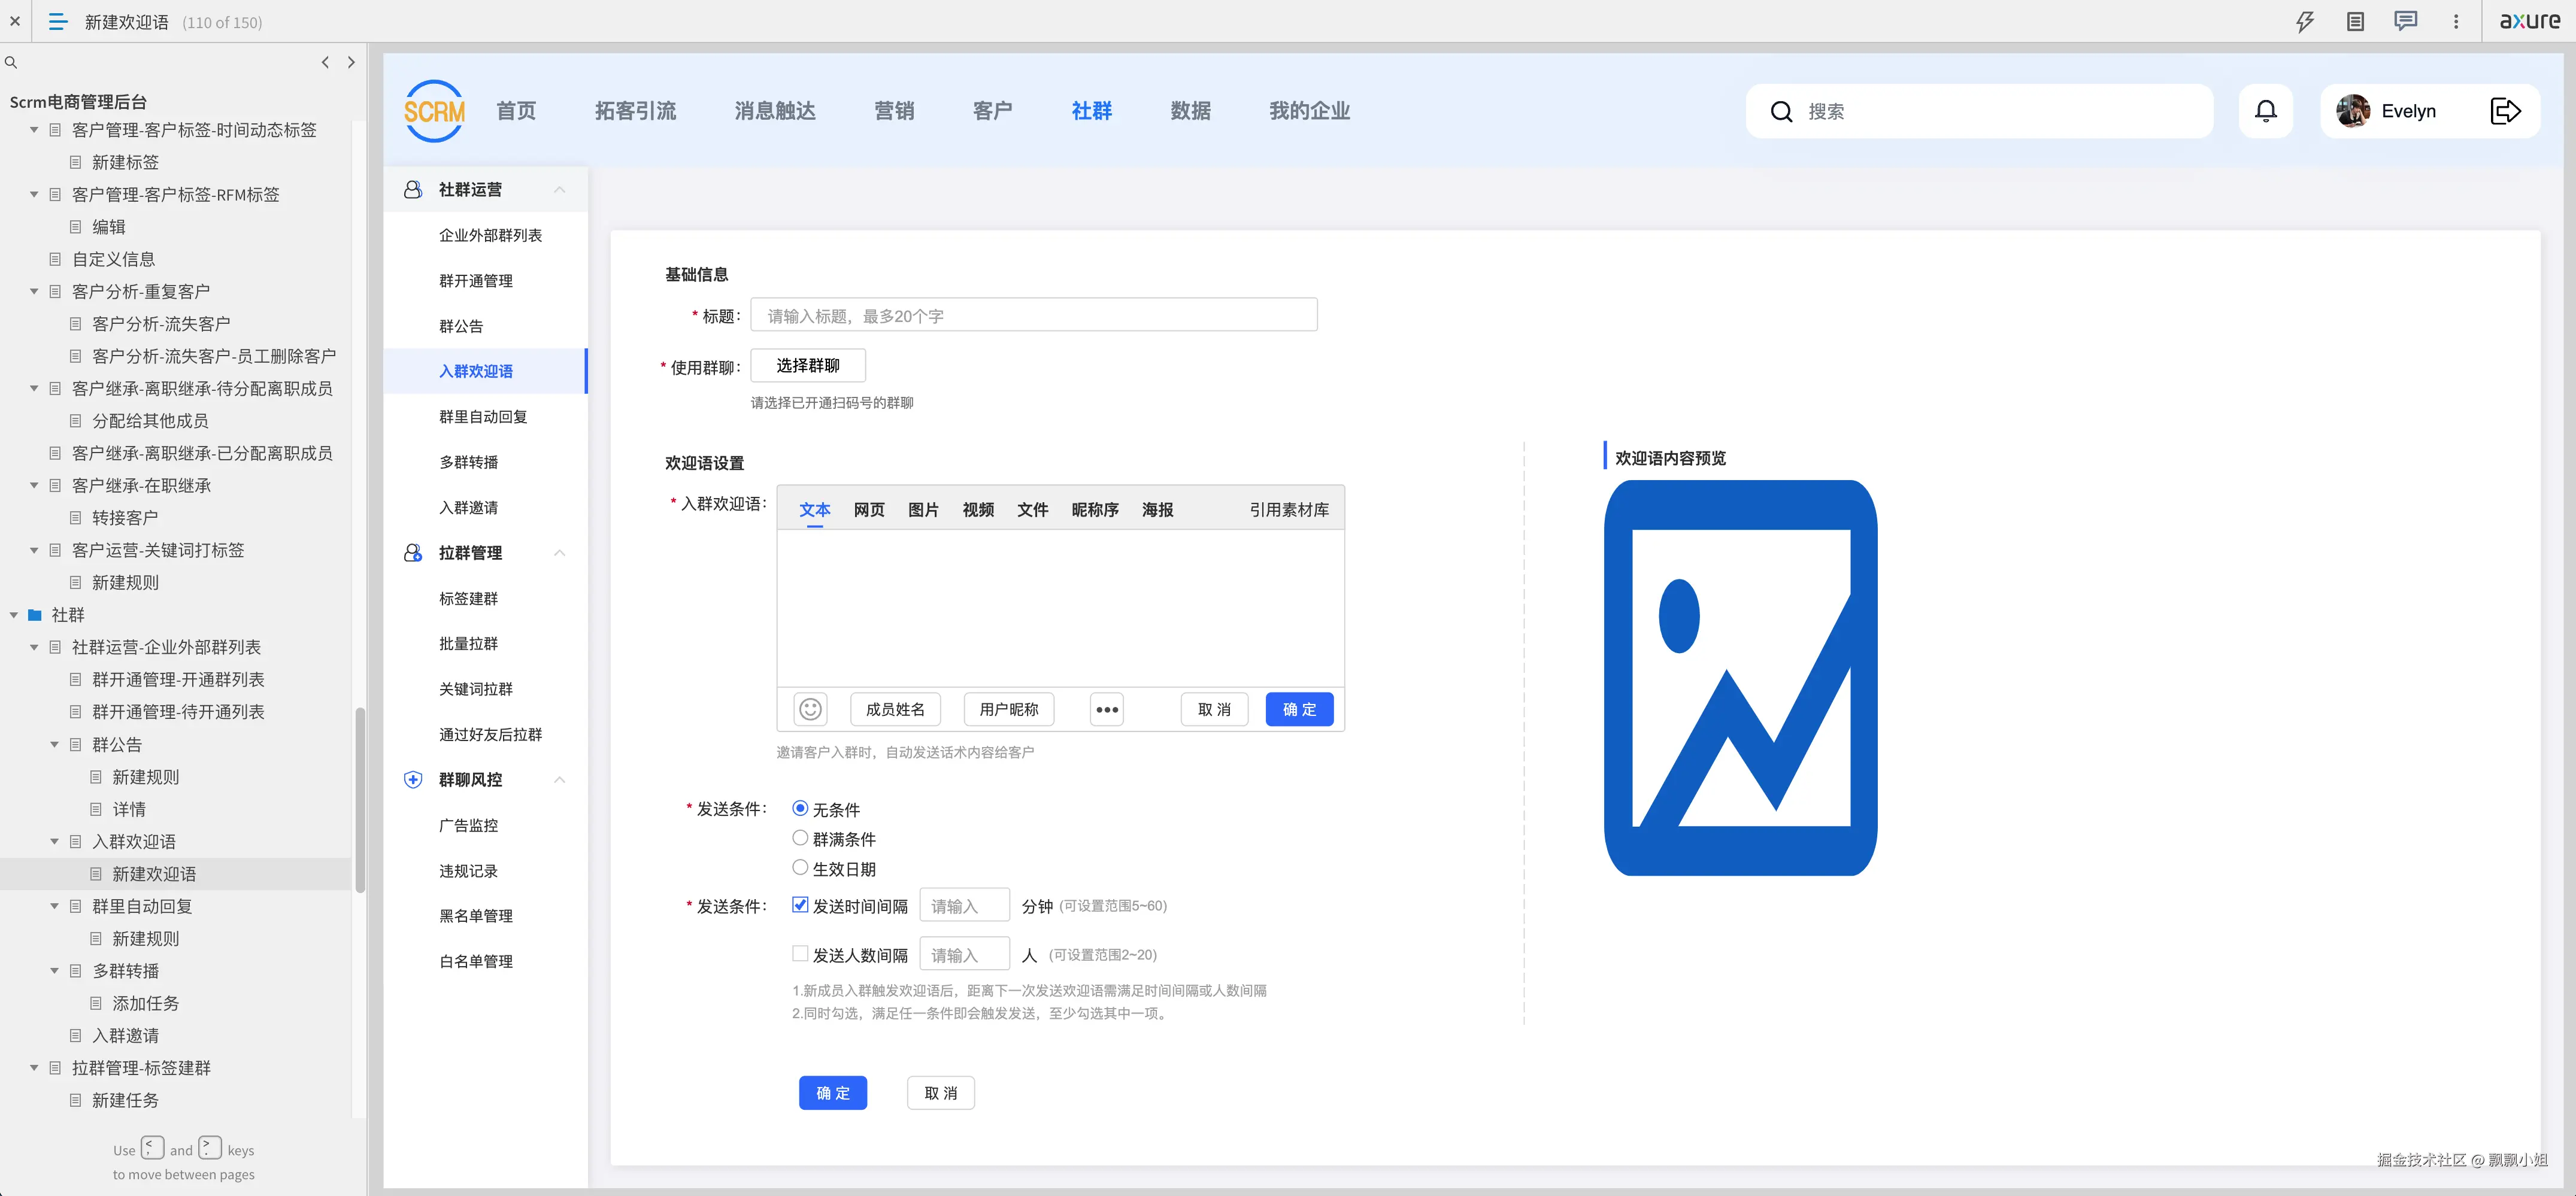Screen dimensions: 2576x1196
Task: Enable the 发送人数间隔 checkbox
Action: pyautogui.click(x=800, y=954)
